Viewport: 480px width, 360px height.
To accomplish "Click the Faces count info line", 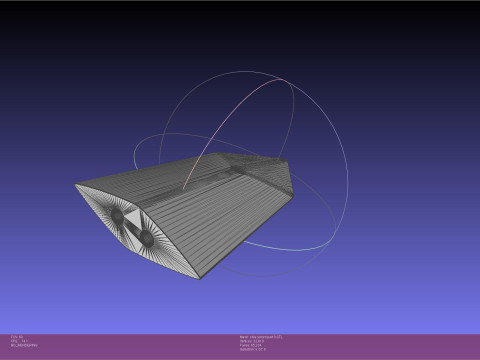I will pos(250,345).
